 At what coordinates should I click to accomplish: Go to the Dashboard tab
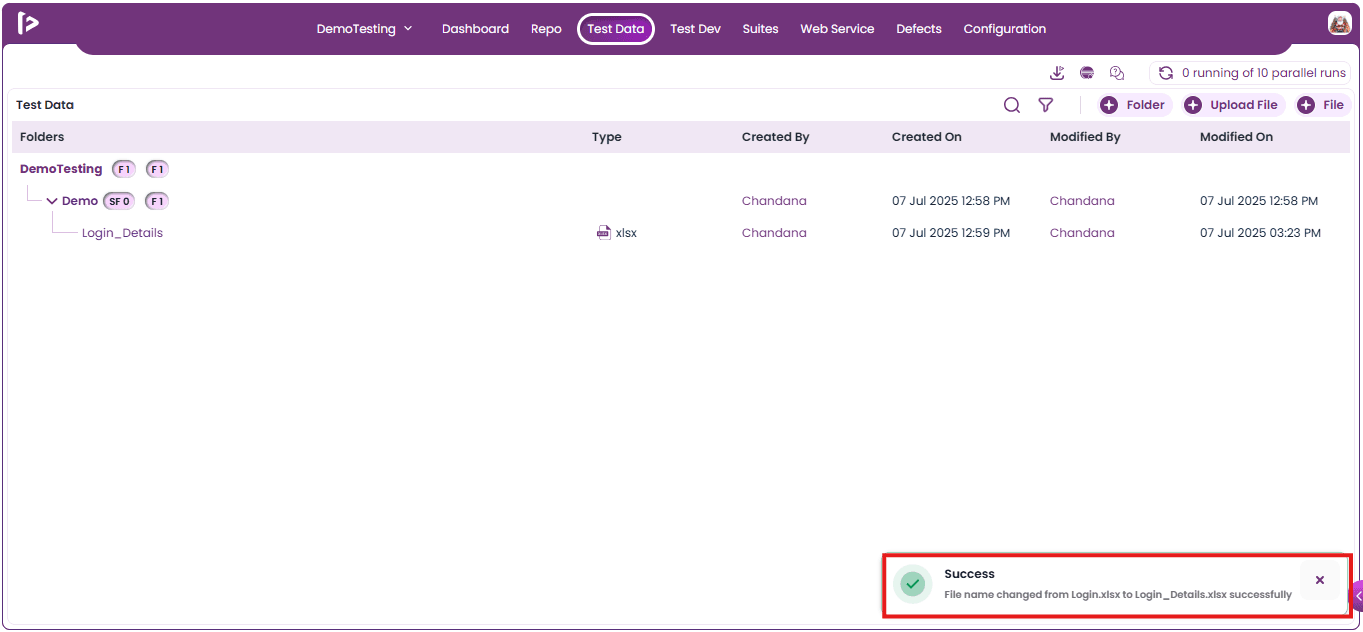pos(475,29)
